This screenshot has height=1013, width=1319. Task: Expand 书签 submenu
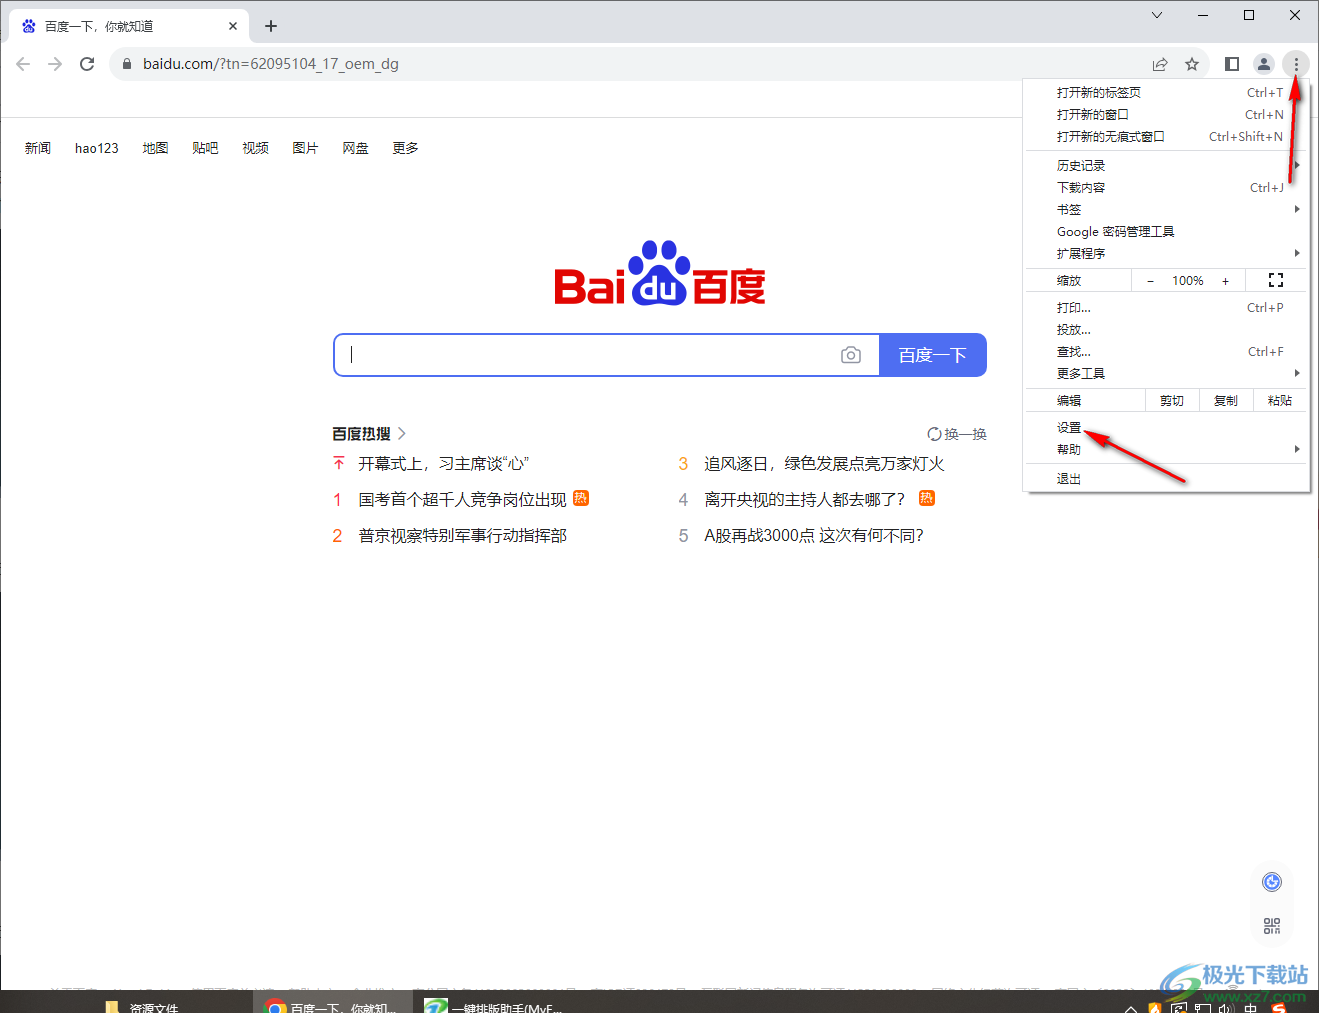tap(1168, 209)
